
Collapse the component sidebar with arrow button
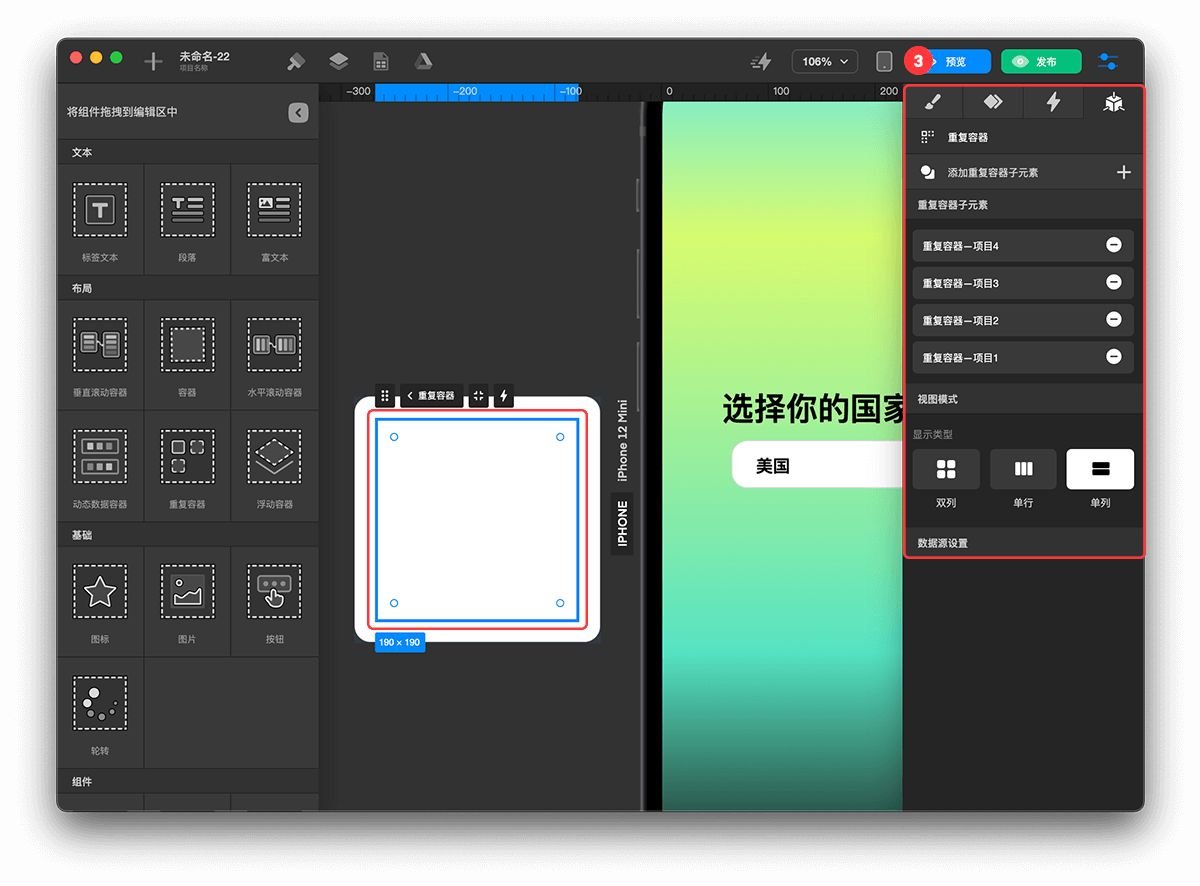[x=298, y=113]
